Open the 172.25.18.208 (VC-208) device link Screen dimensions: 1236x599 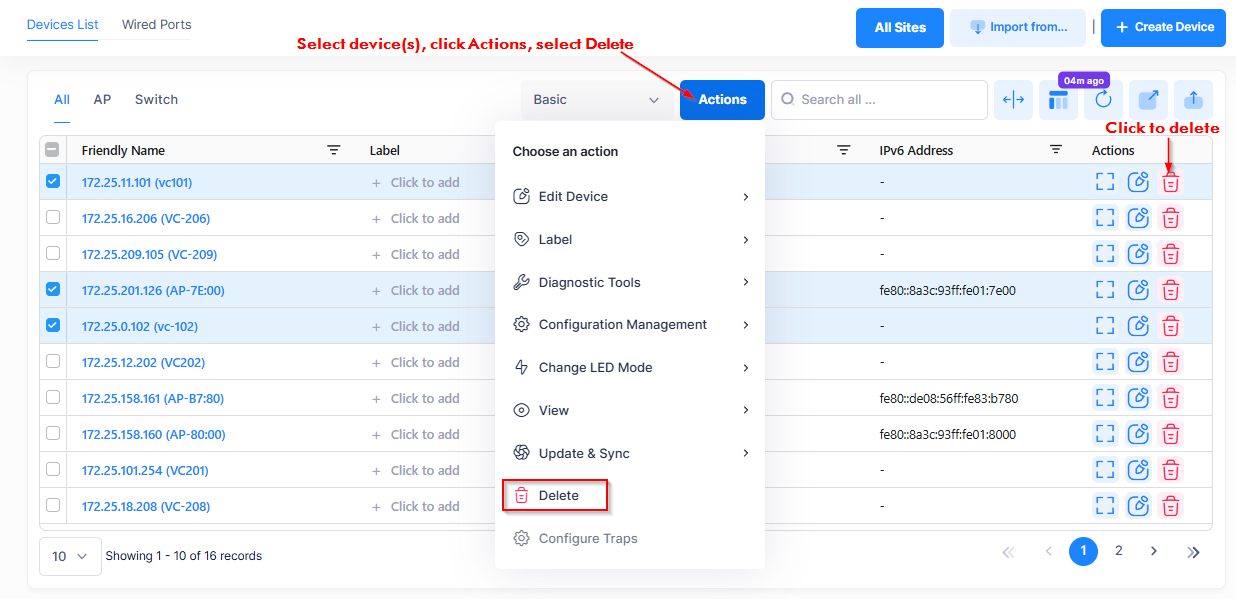[146, 506]
